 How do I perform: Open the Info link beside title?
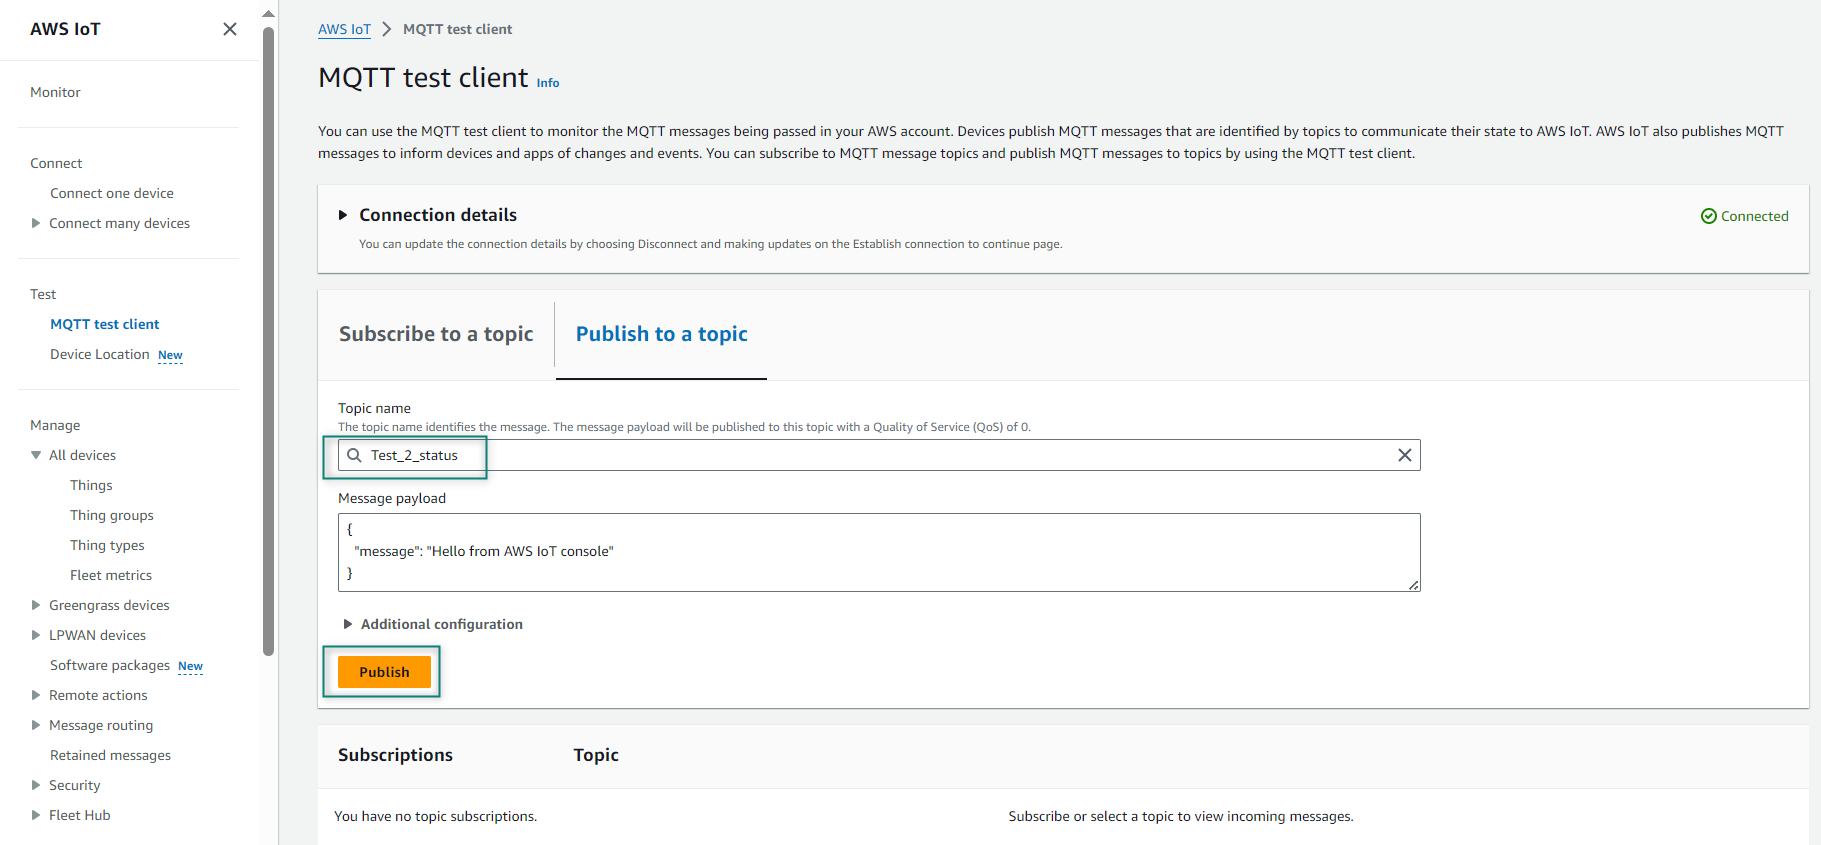(548, 83)
